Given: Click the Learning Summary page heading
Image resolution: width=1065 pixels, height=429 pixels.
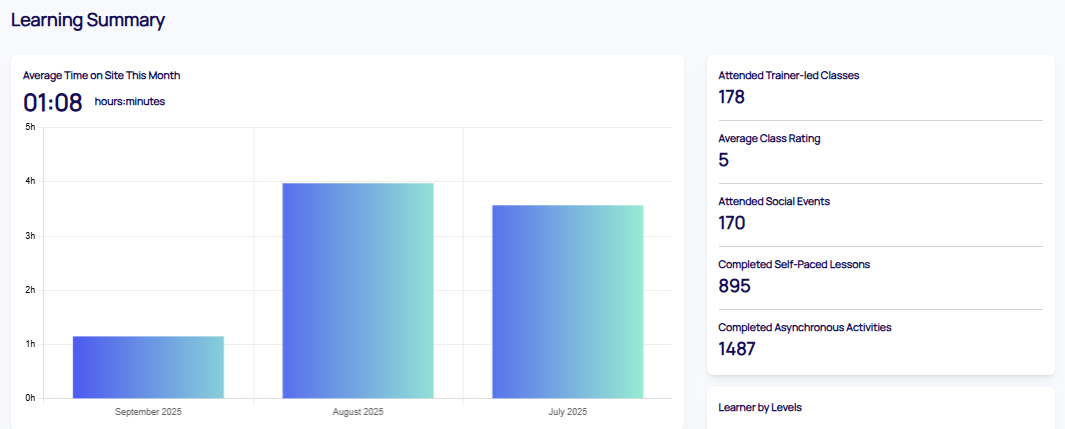Looking at the screenshot, I should [88, 20].
